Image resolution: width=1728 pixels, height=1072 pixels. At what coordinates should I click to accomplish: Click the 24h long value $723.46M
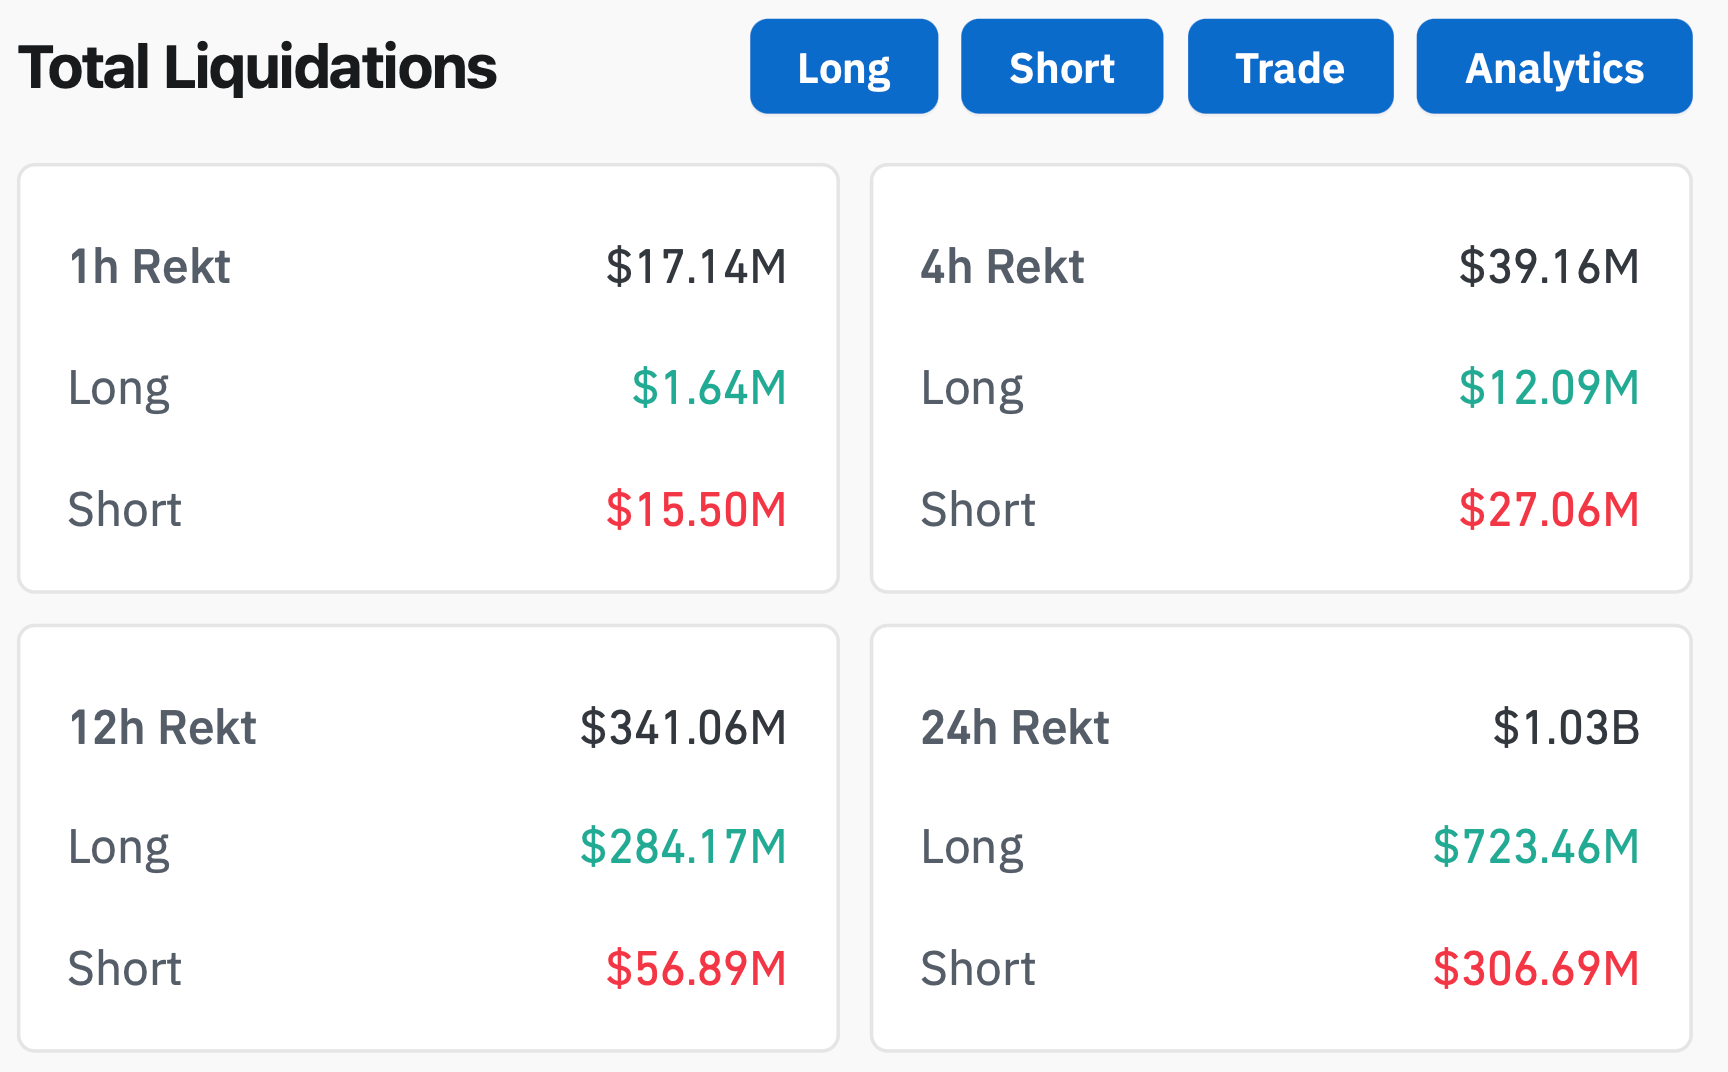click(x=1536, y=847)
